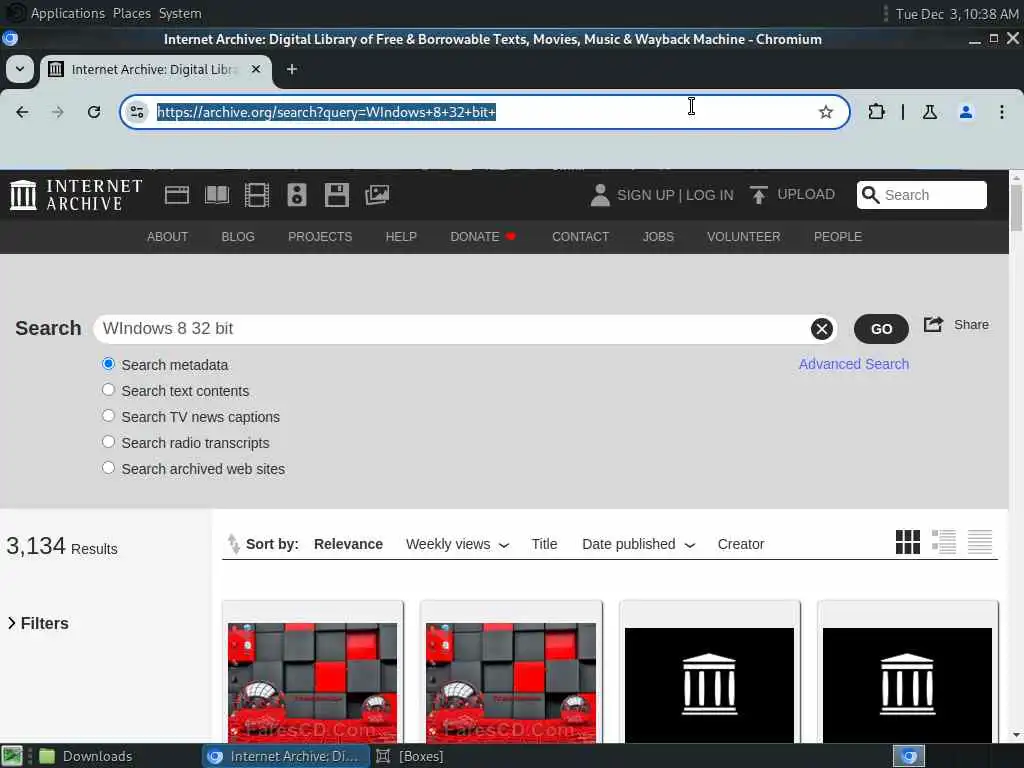Select Search TV news captions option
Image resolution: width=1024 pixels, height=768 pixels.
pyautogui.click(x=108, y=416)
